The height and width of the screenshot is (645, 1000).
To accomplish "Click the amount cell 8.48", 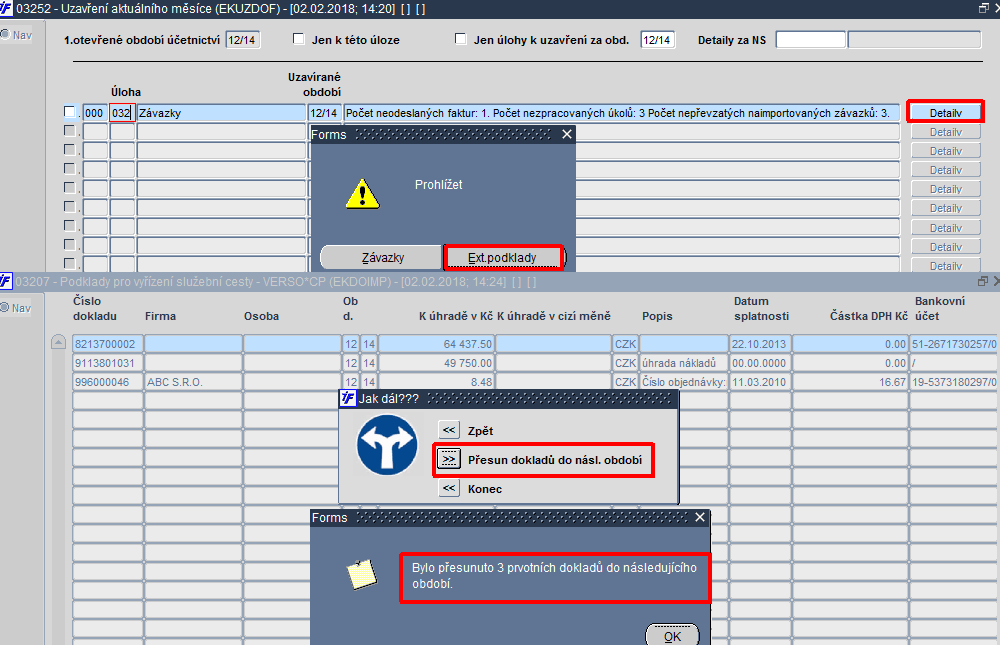I will click(x=436, y=382).
